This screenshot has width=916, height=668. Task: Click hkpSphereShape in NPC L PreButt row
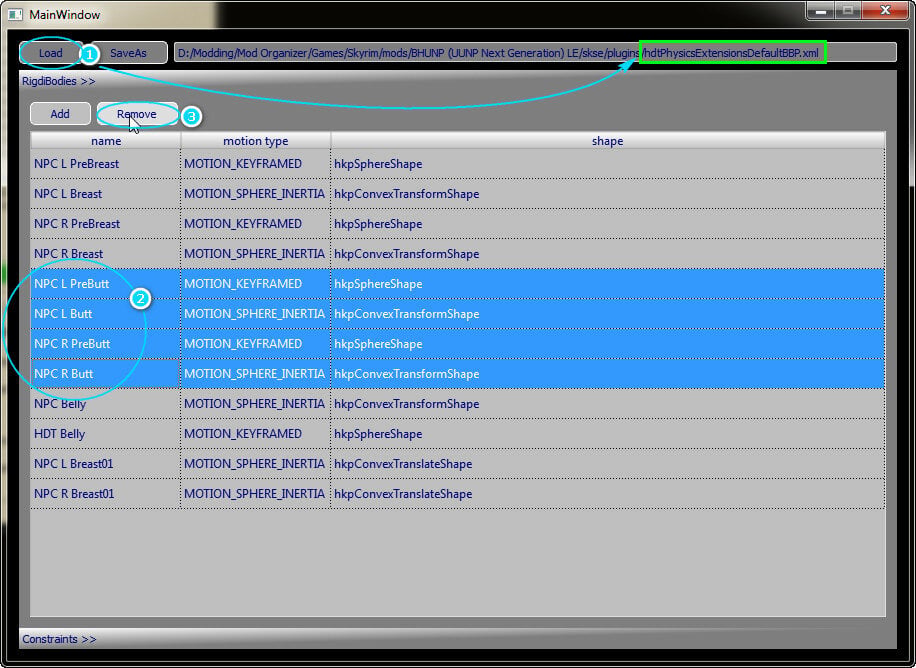click(378, 284)
